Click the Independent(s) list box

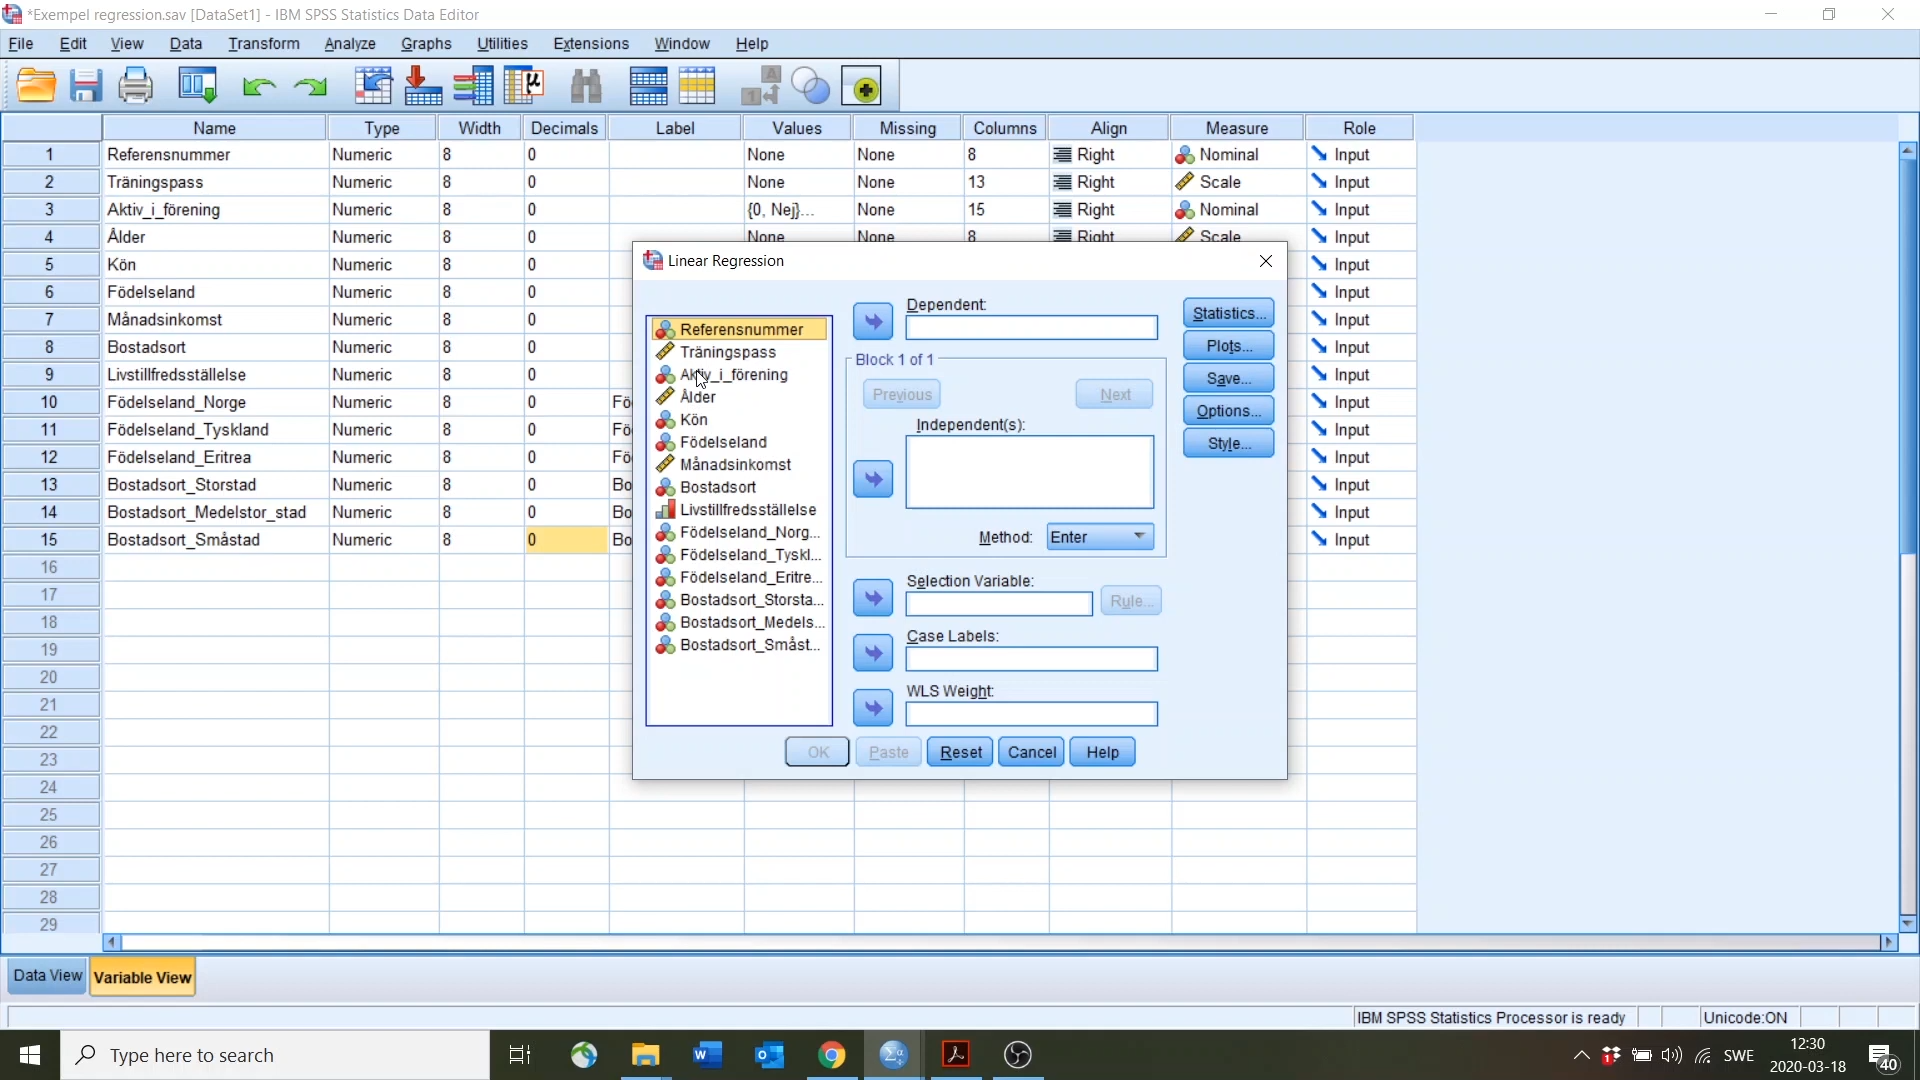[x=1030, y=472]
